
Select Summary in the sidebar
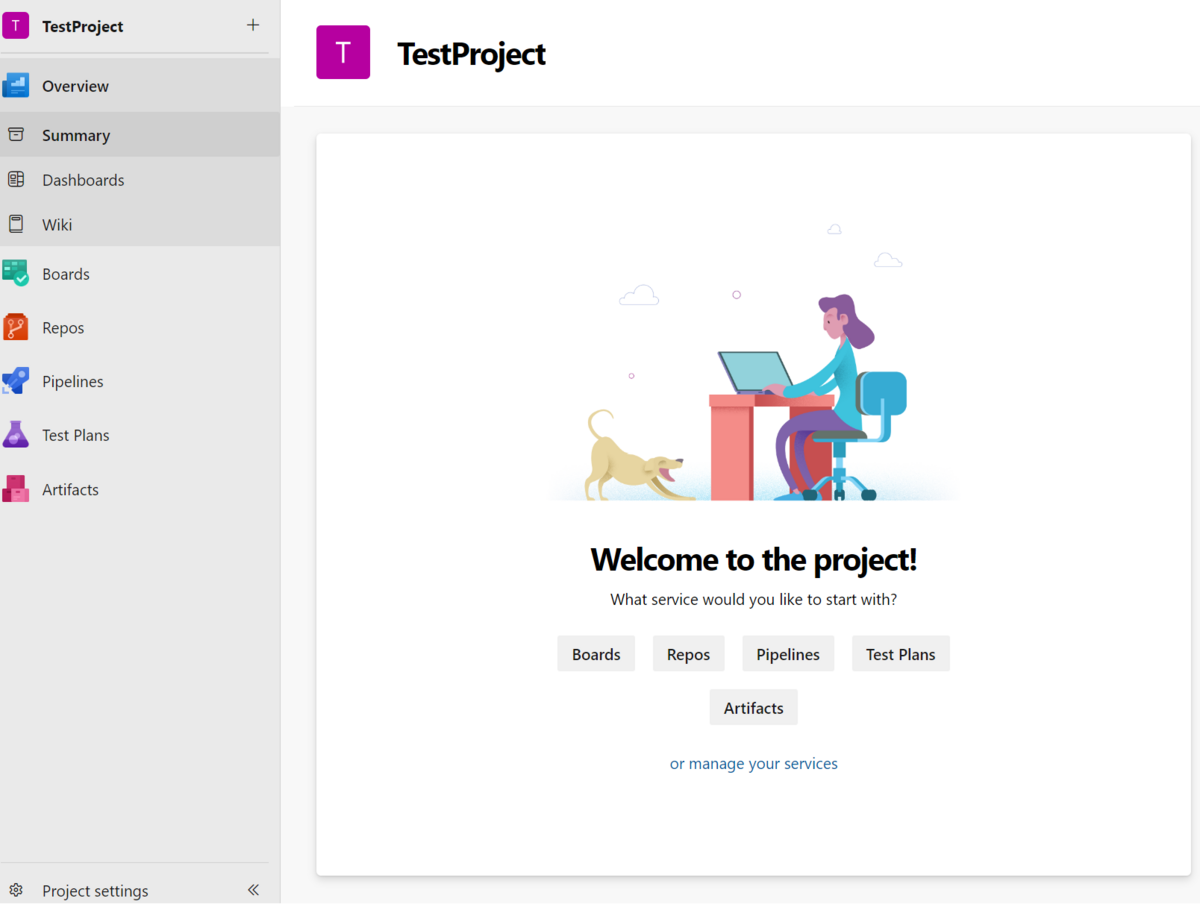76,135
